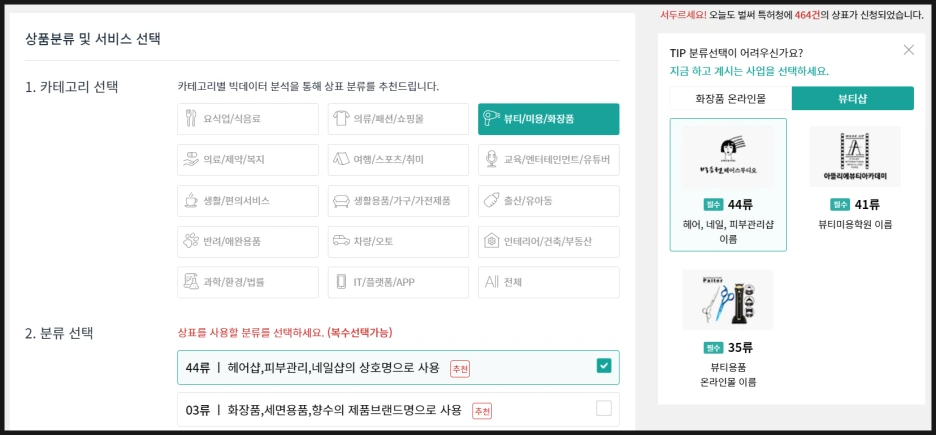This screenshot has width=936, height=435.
Task: Click the house icon for 인테리어/건축/부동산
Action: (492, 241)
